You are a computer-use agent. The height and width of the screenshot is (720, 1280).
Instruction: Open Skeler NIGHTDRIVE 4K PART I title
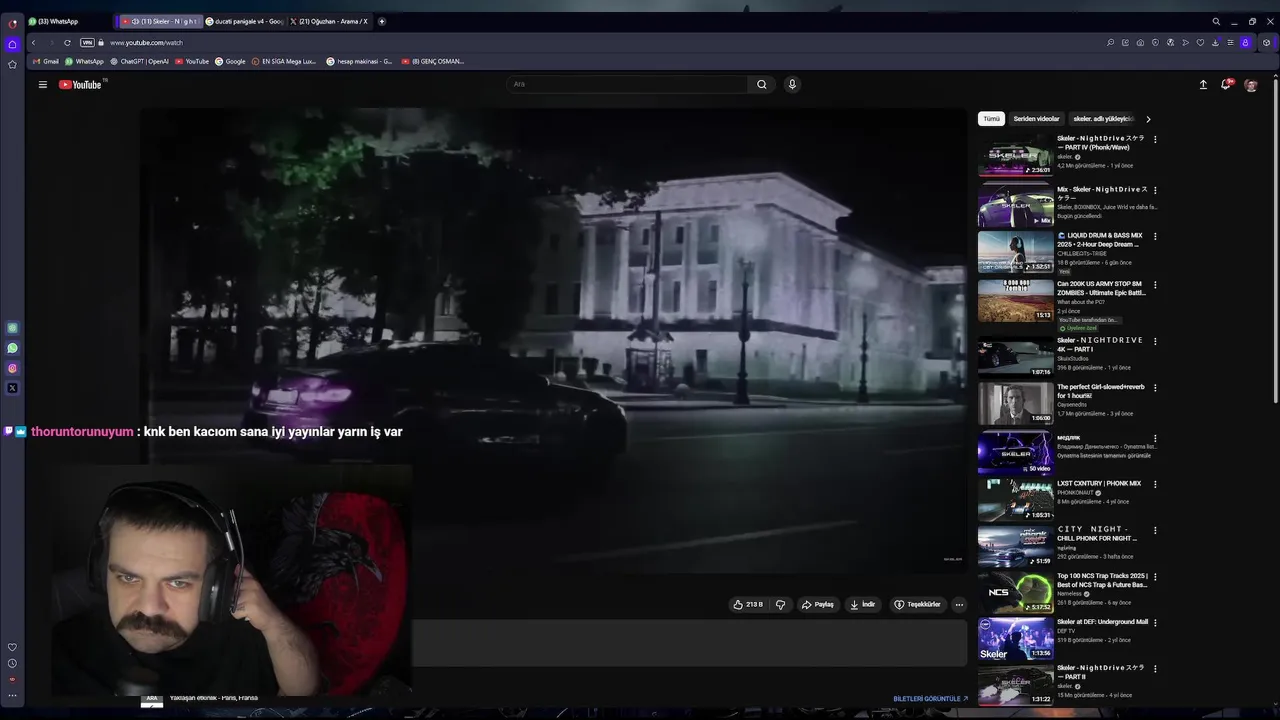click(x=1100, y=345)
